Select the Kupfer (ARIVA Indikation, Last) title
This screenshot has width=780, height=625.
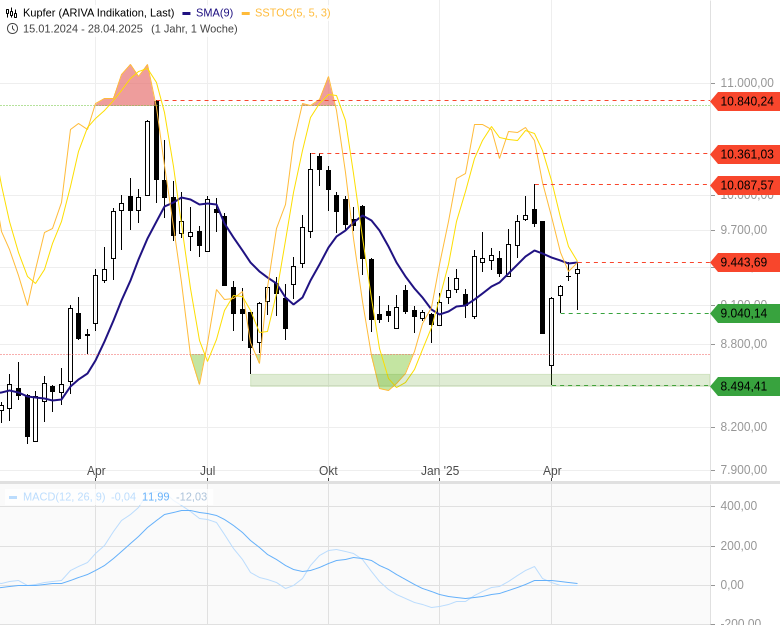click(x=99, y=13)
